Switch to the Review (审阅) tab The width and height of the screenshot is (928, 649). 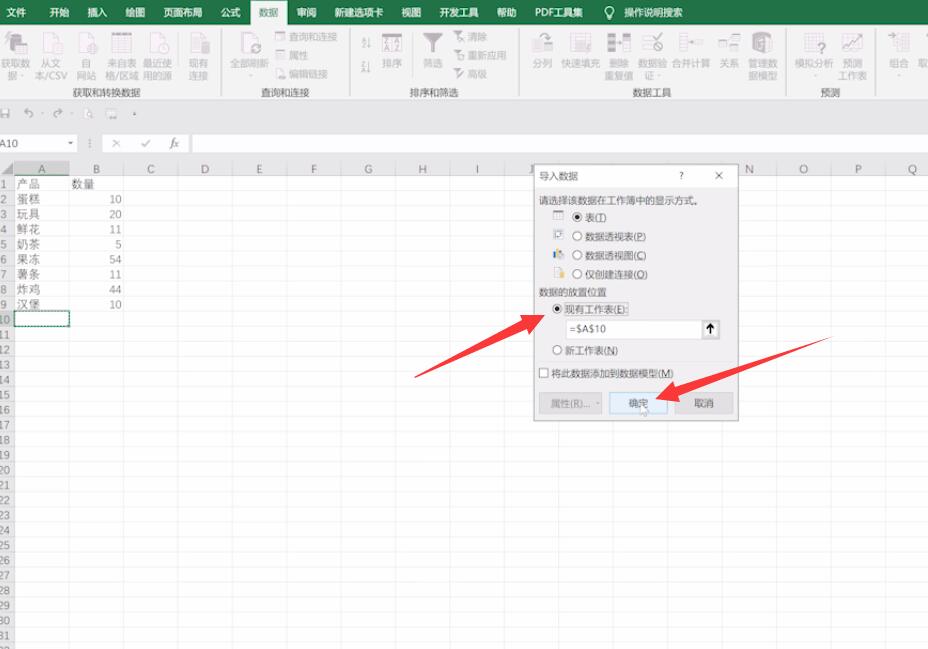pyautogui.click(x=306, y=12)
